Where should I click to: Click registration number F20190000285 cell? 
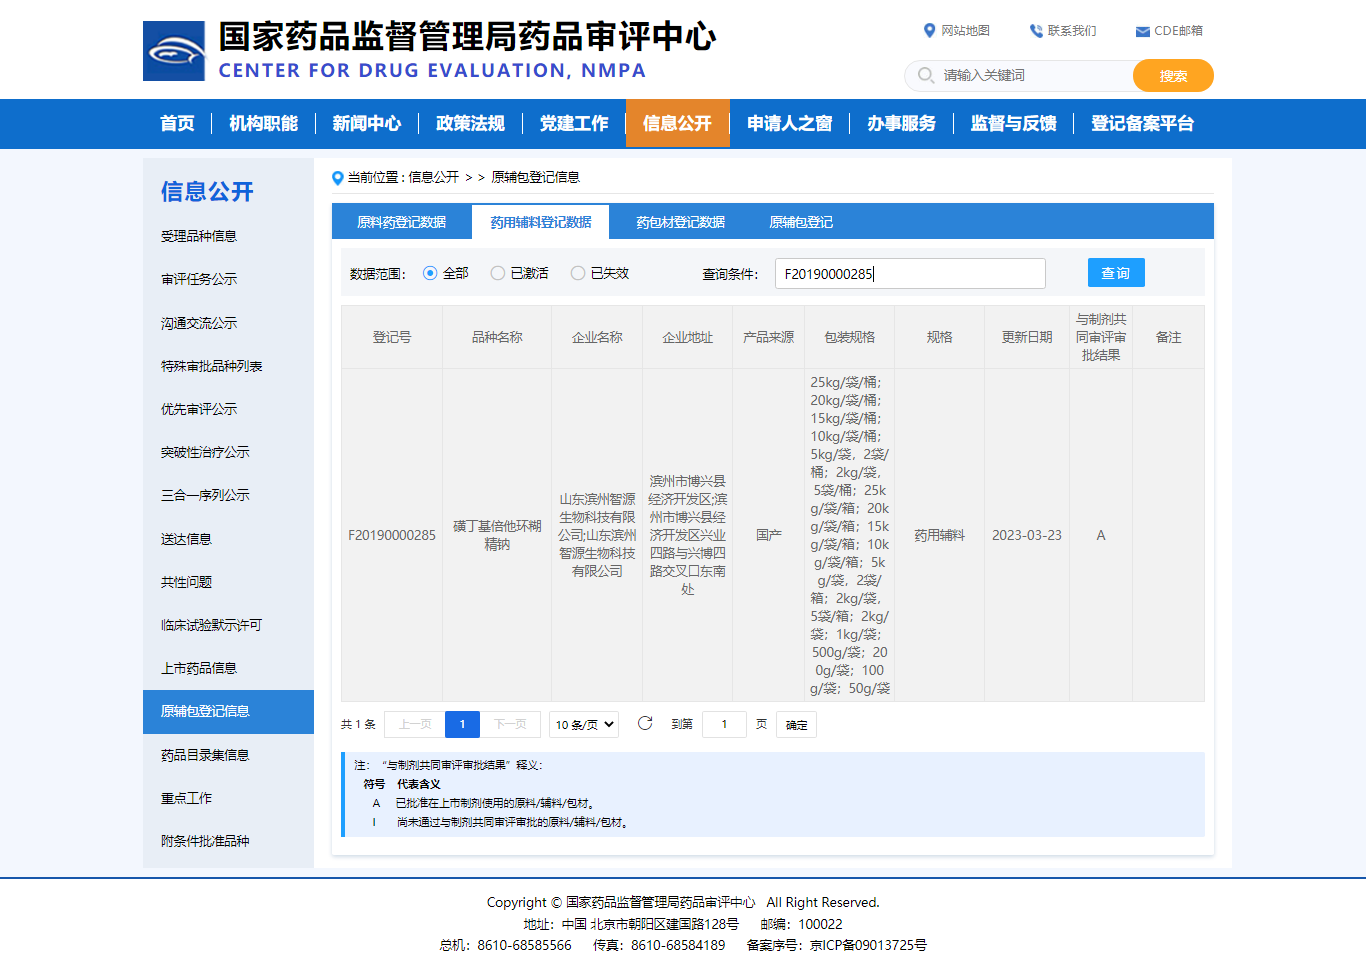click(x=392, y=535)
